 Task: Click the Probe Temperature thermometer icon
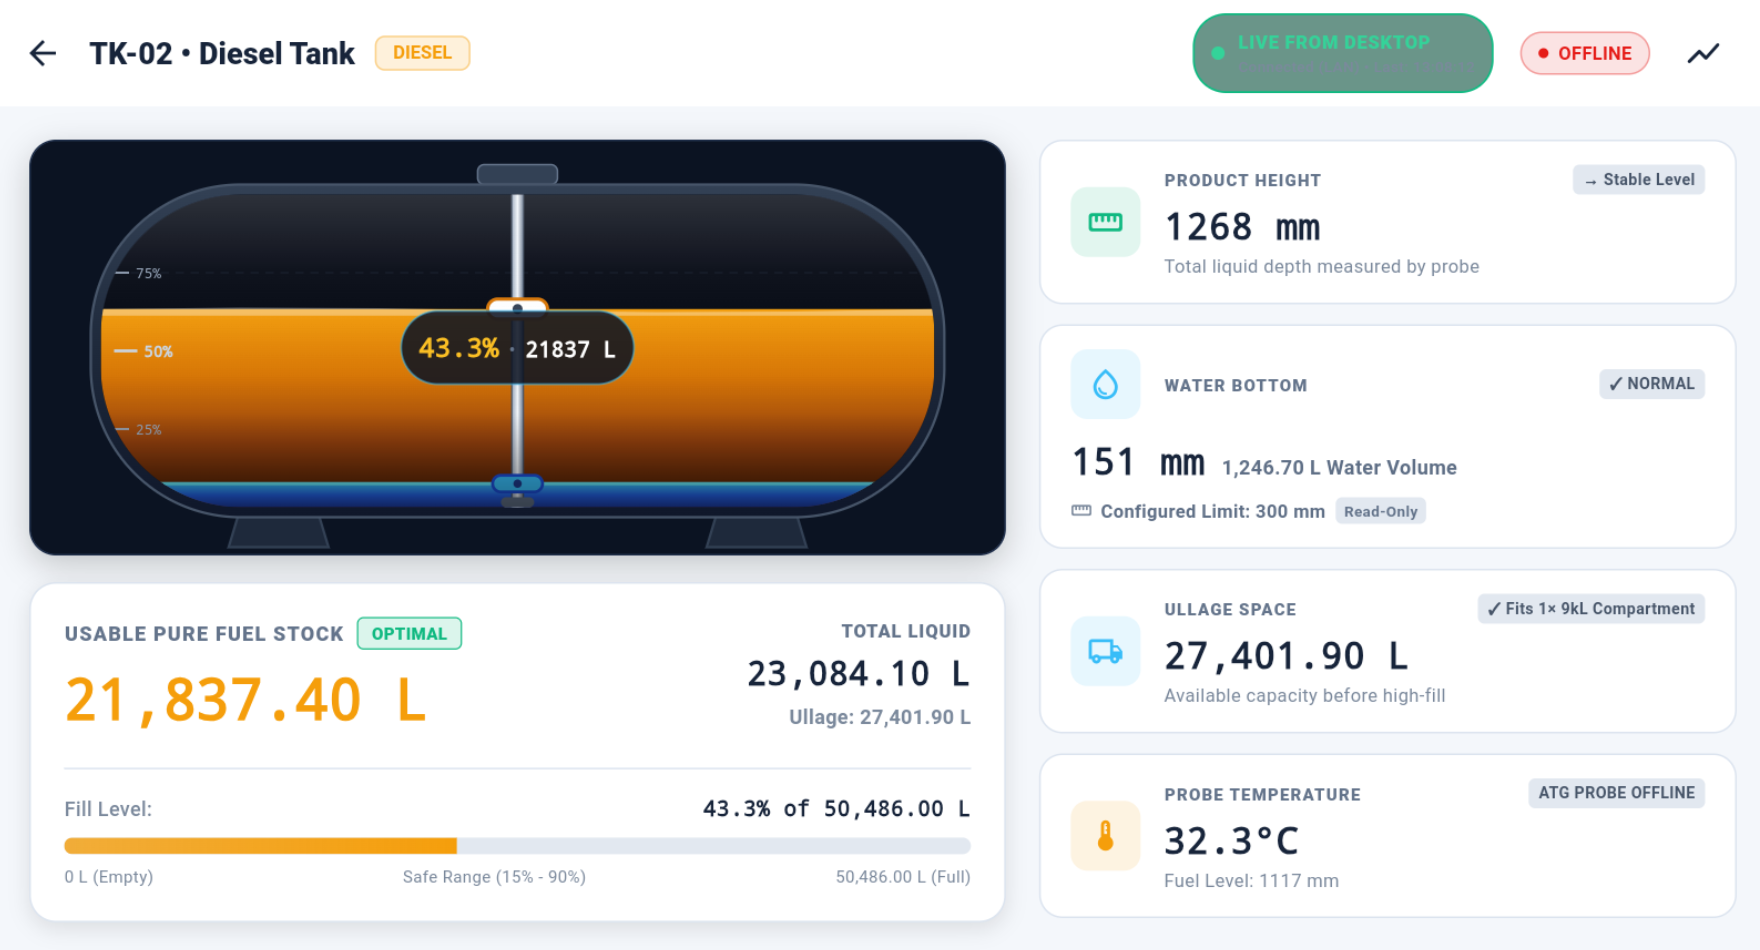click(x=1105, y=836)
